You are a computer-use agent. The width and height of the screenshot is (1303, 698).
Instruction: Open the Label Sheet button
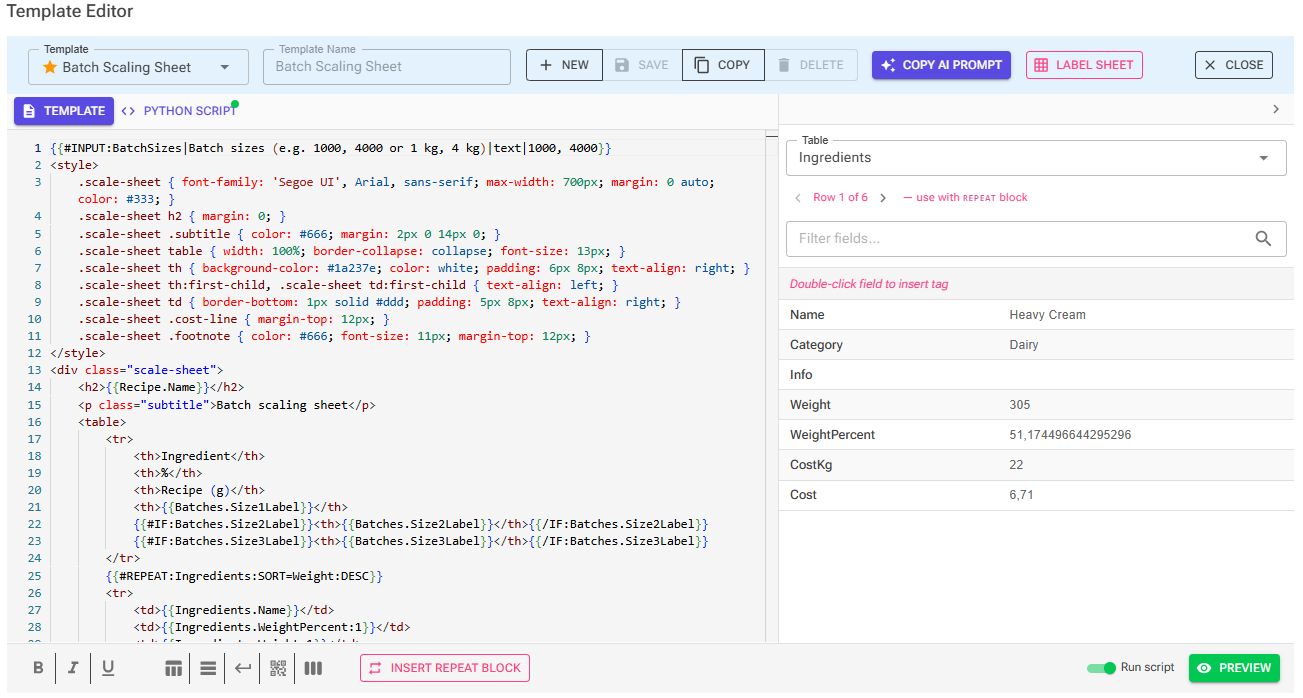click(x=1084, y=65)
